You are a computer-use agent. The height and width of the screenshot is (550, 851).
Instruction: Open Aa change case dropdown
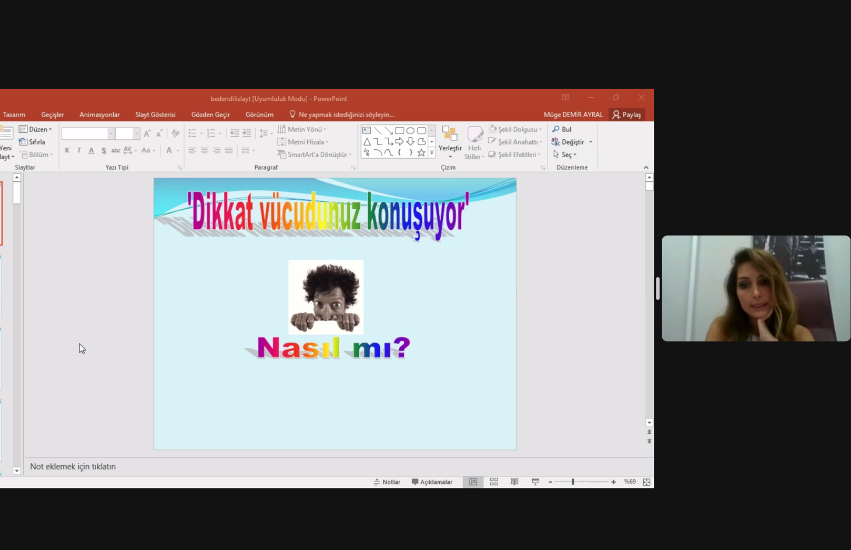point(148,150)
